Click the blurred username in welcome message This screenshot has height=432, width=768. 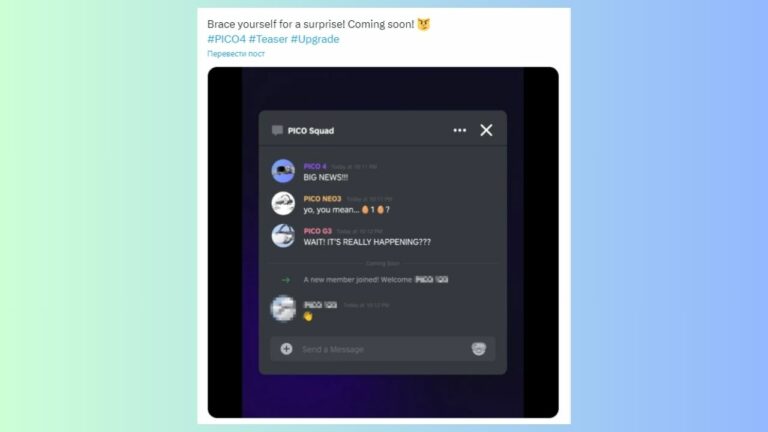pyautogui.click(x=432, y=280)
